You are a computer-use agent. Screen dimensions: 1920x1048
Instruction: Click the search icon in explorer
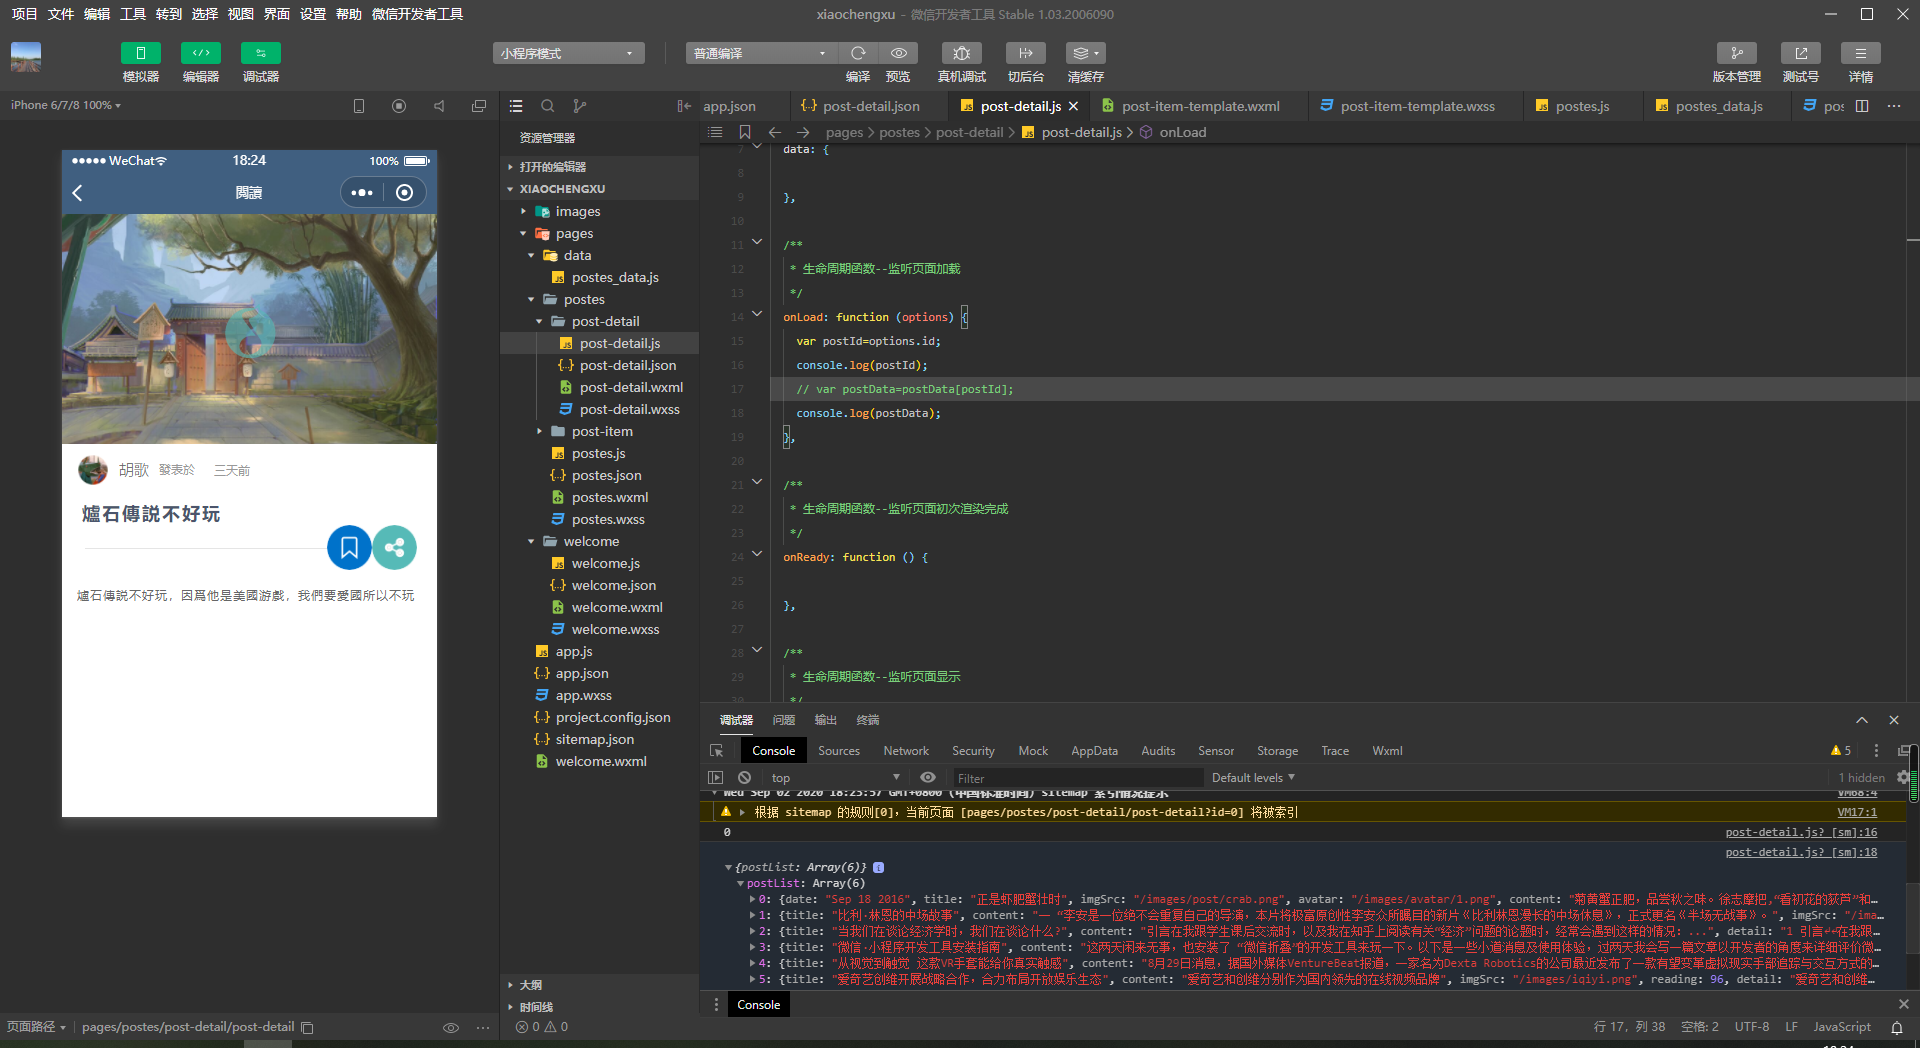click(x=548, y=106)
